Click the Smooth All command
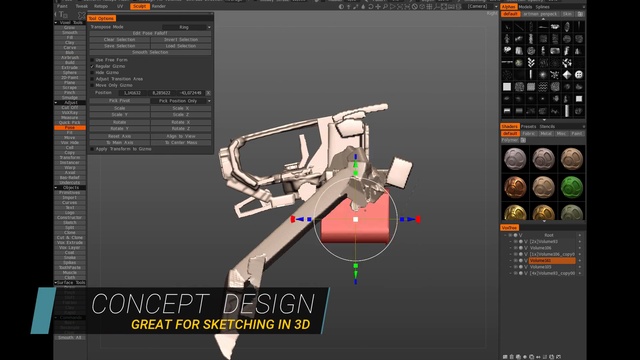Image resolution: width=640 pixels, height=360 pixels. pos(70,338)
